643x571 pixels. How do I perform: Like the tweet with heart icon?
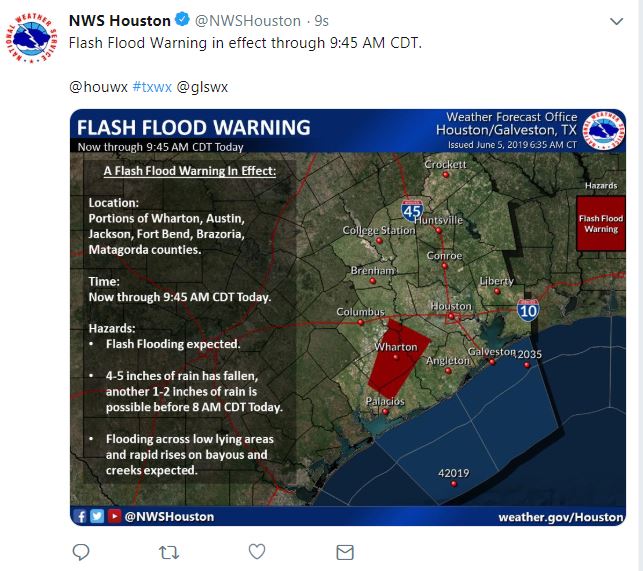click(x=257, y=551)
